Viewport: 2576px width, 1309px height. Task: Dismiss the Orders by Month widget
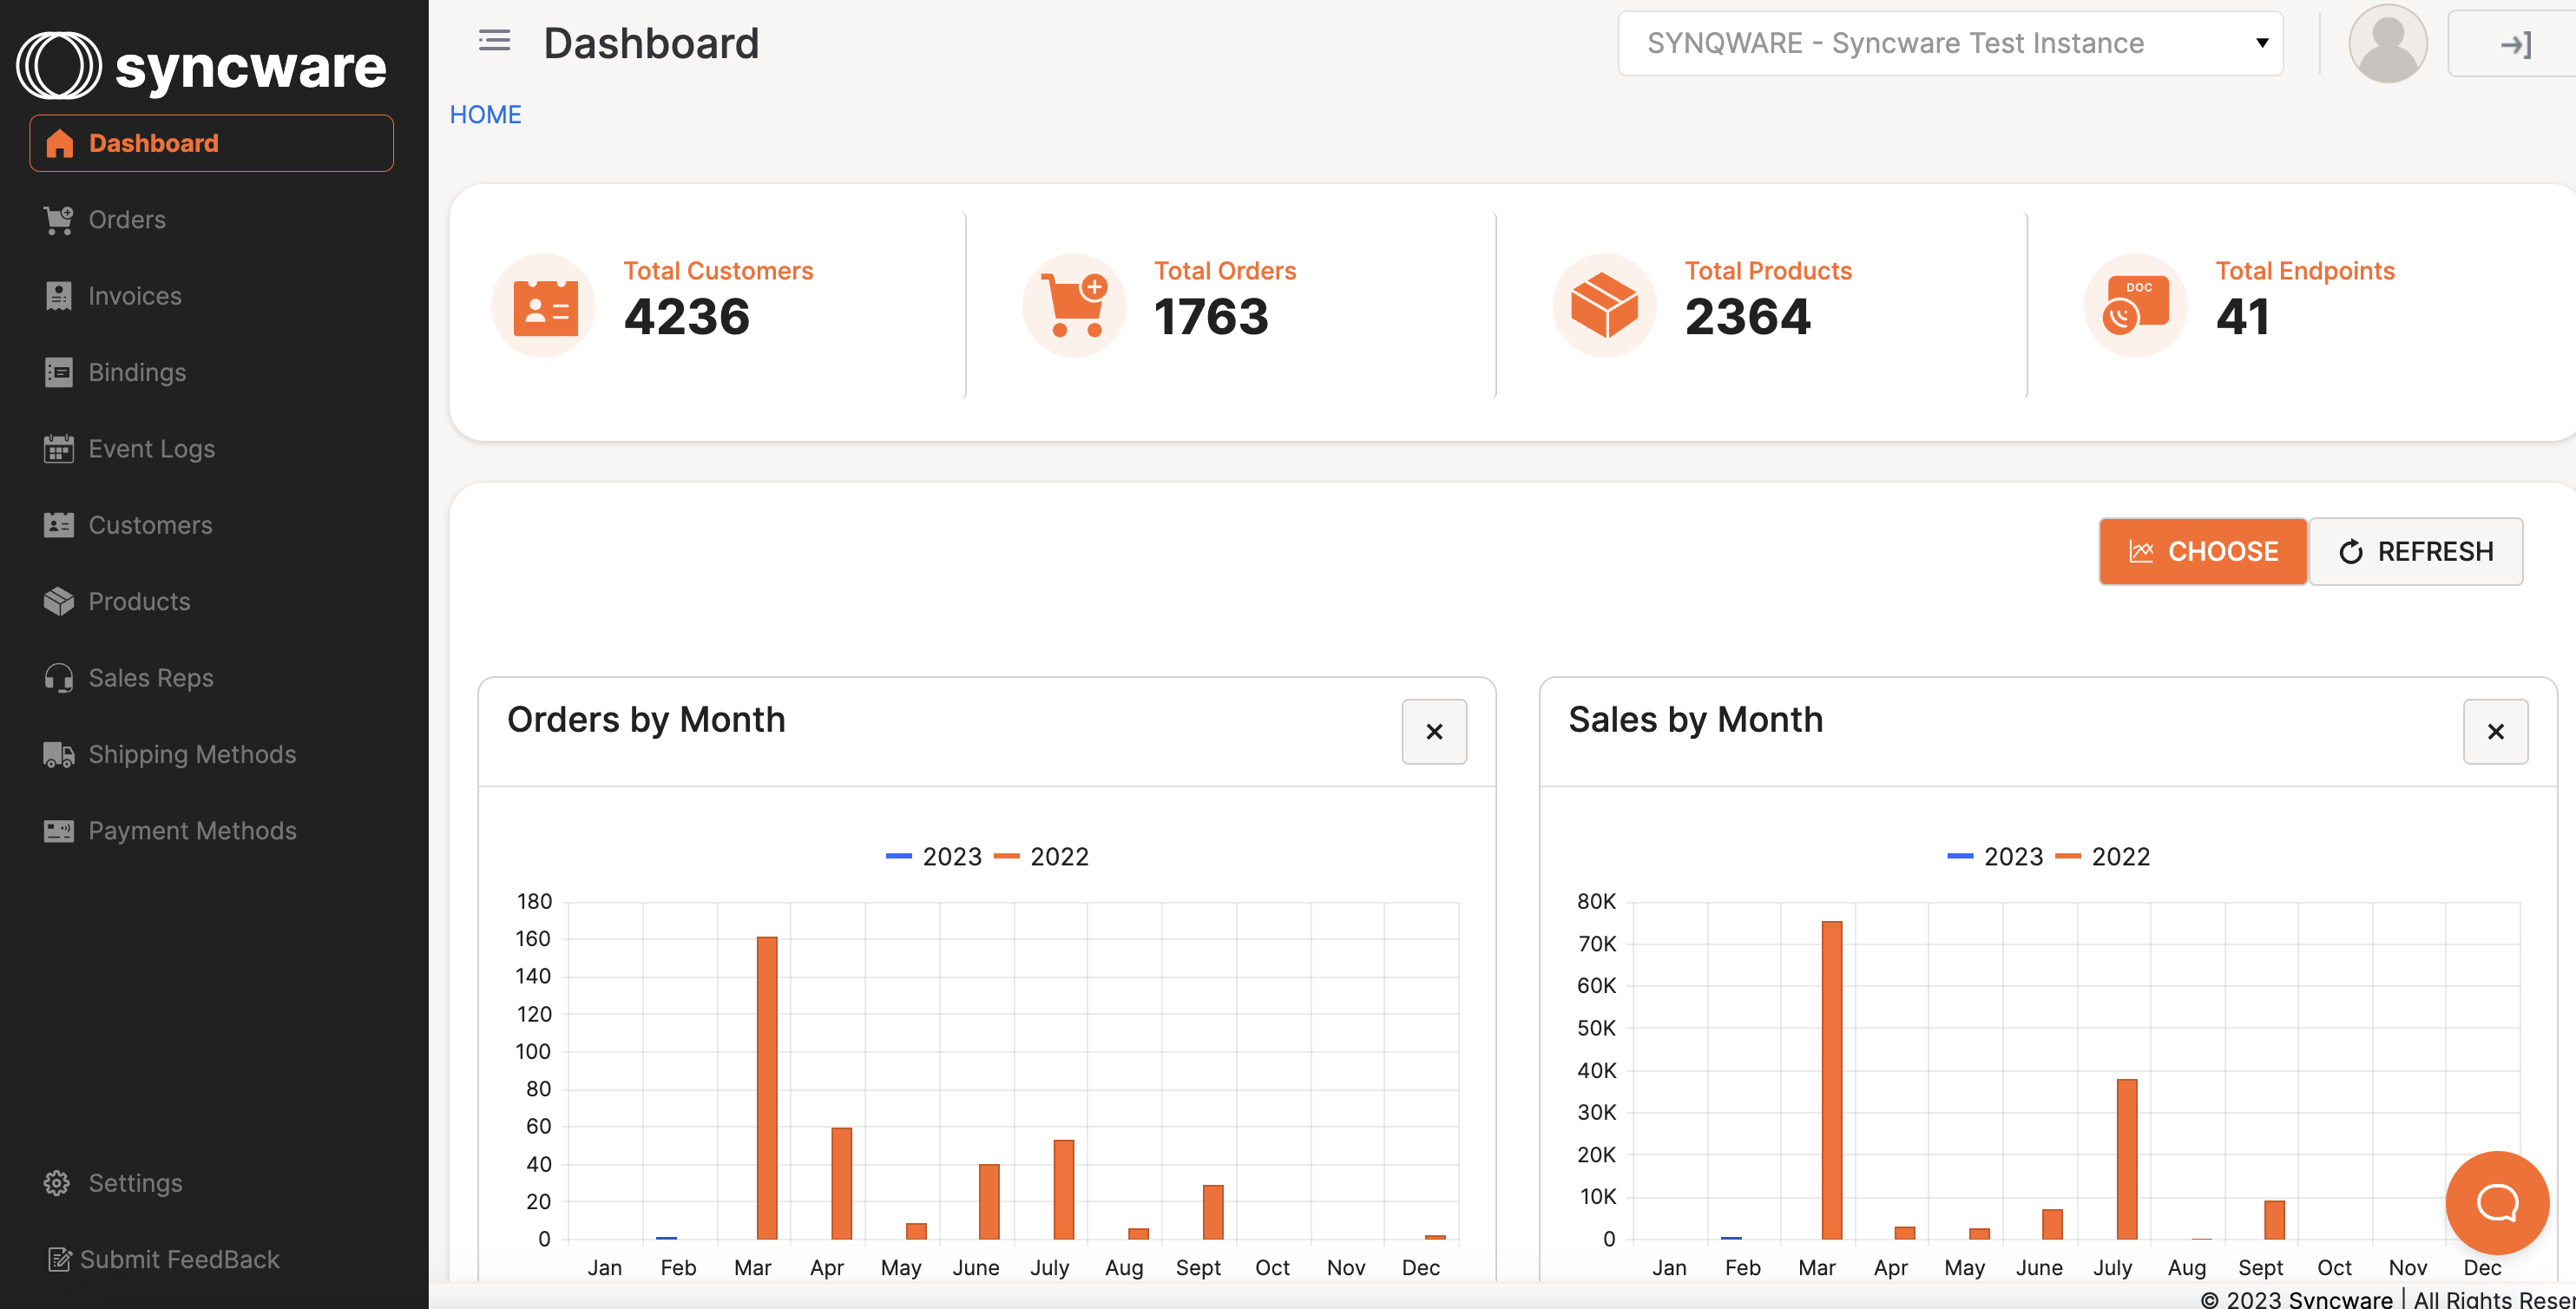click(x=1433, y=731)
